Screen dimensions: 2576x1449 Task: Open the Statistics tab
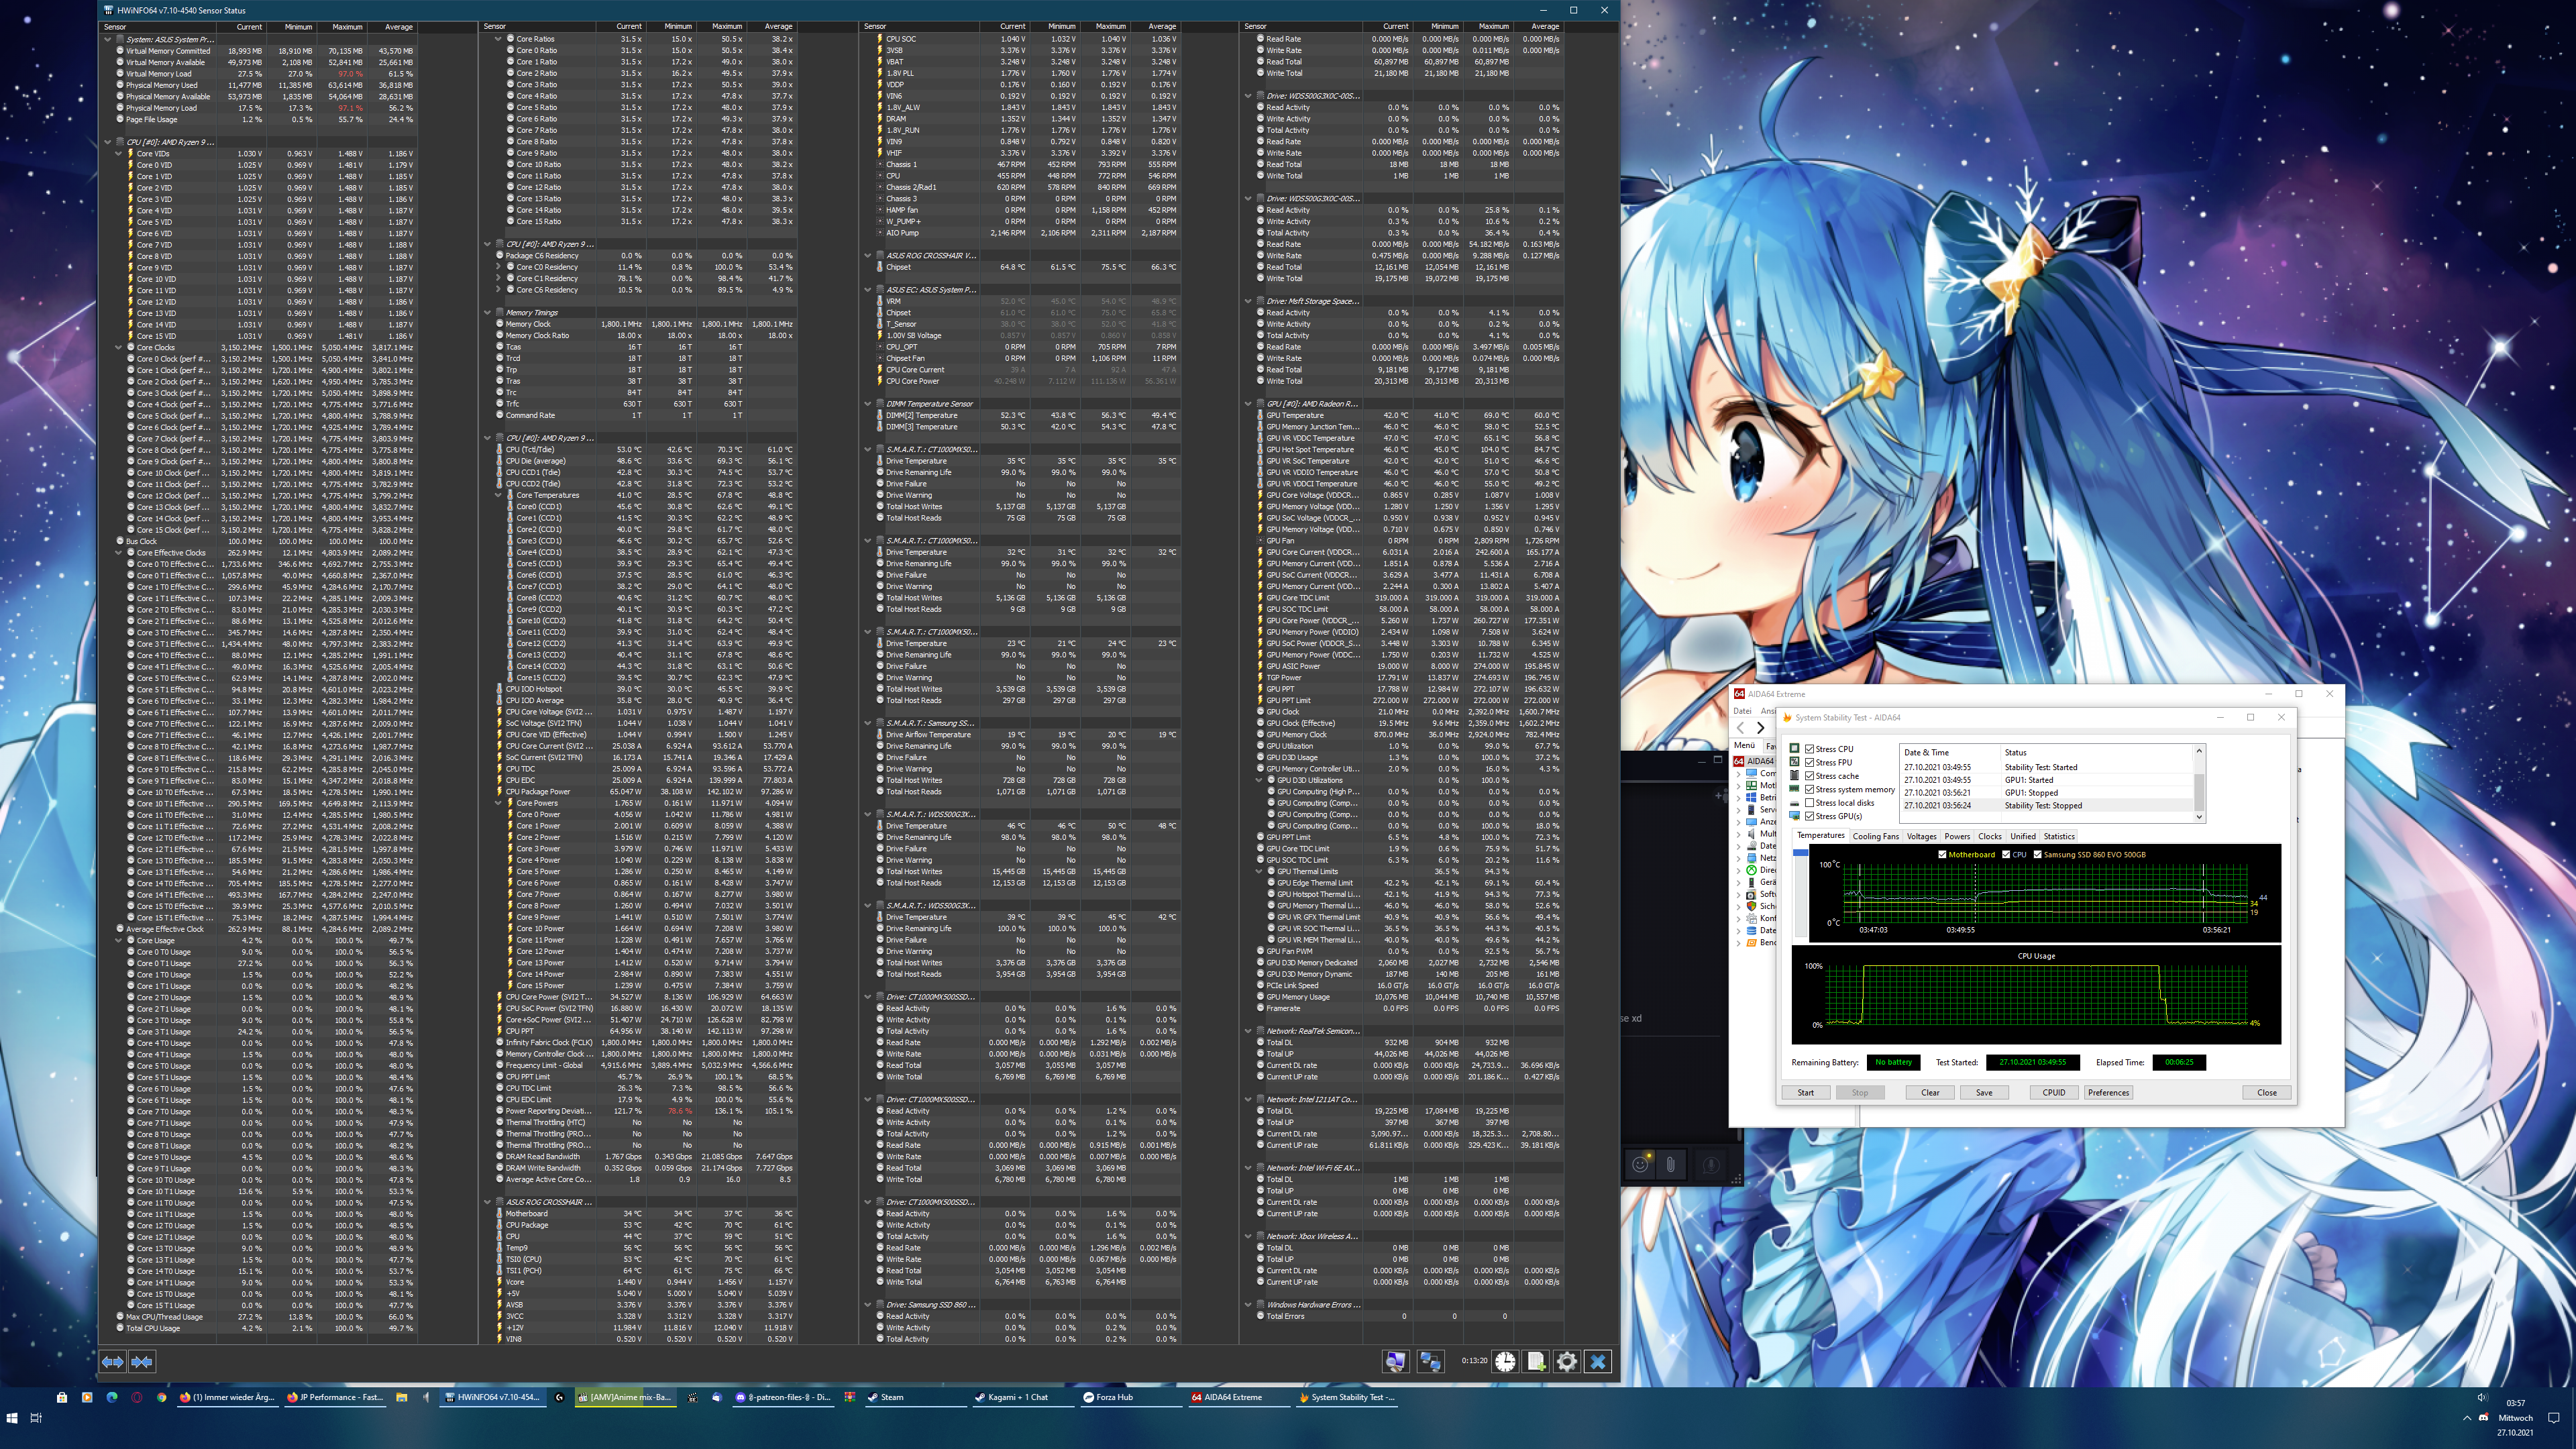(2059, 836)
